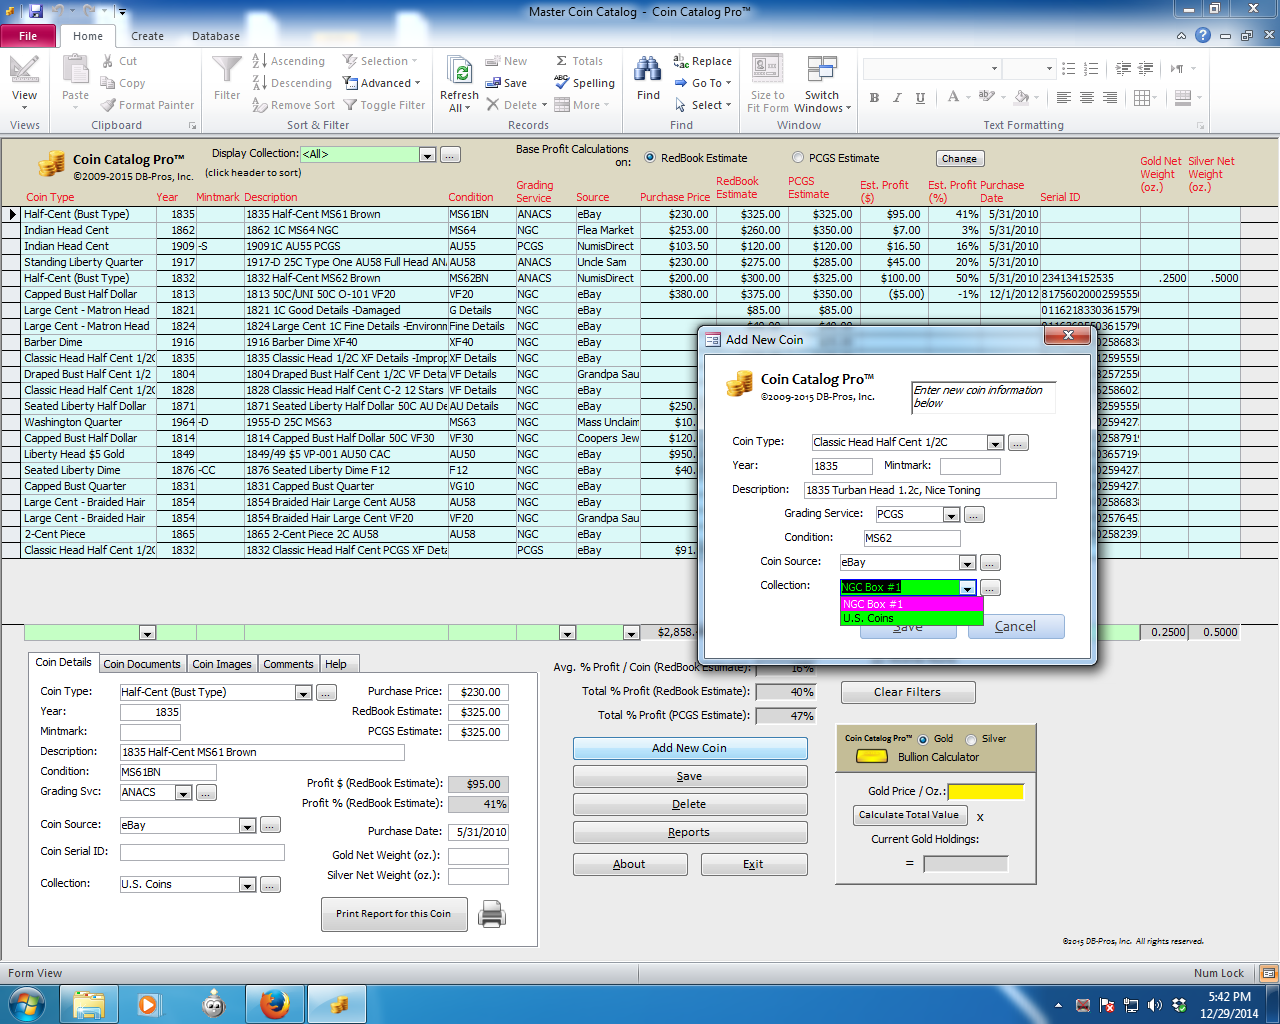Open Collection dropdown in Coin Details

(x=247, y=885)
